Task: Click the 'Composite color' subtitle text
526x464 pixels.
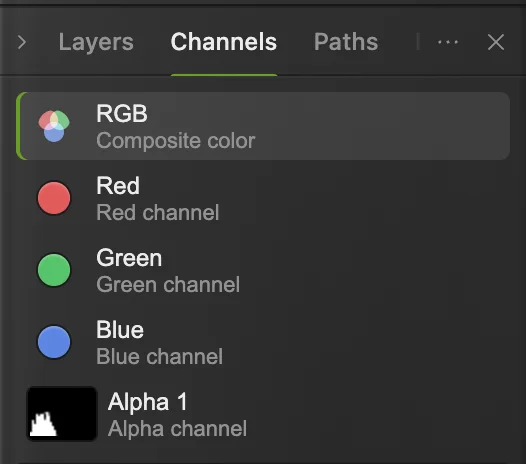Action: 176,141
